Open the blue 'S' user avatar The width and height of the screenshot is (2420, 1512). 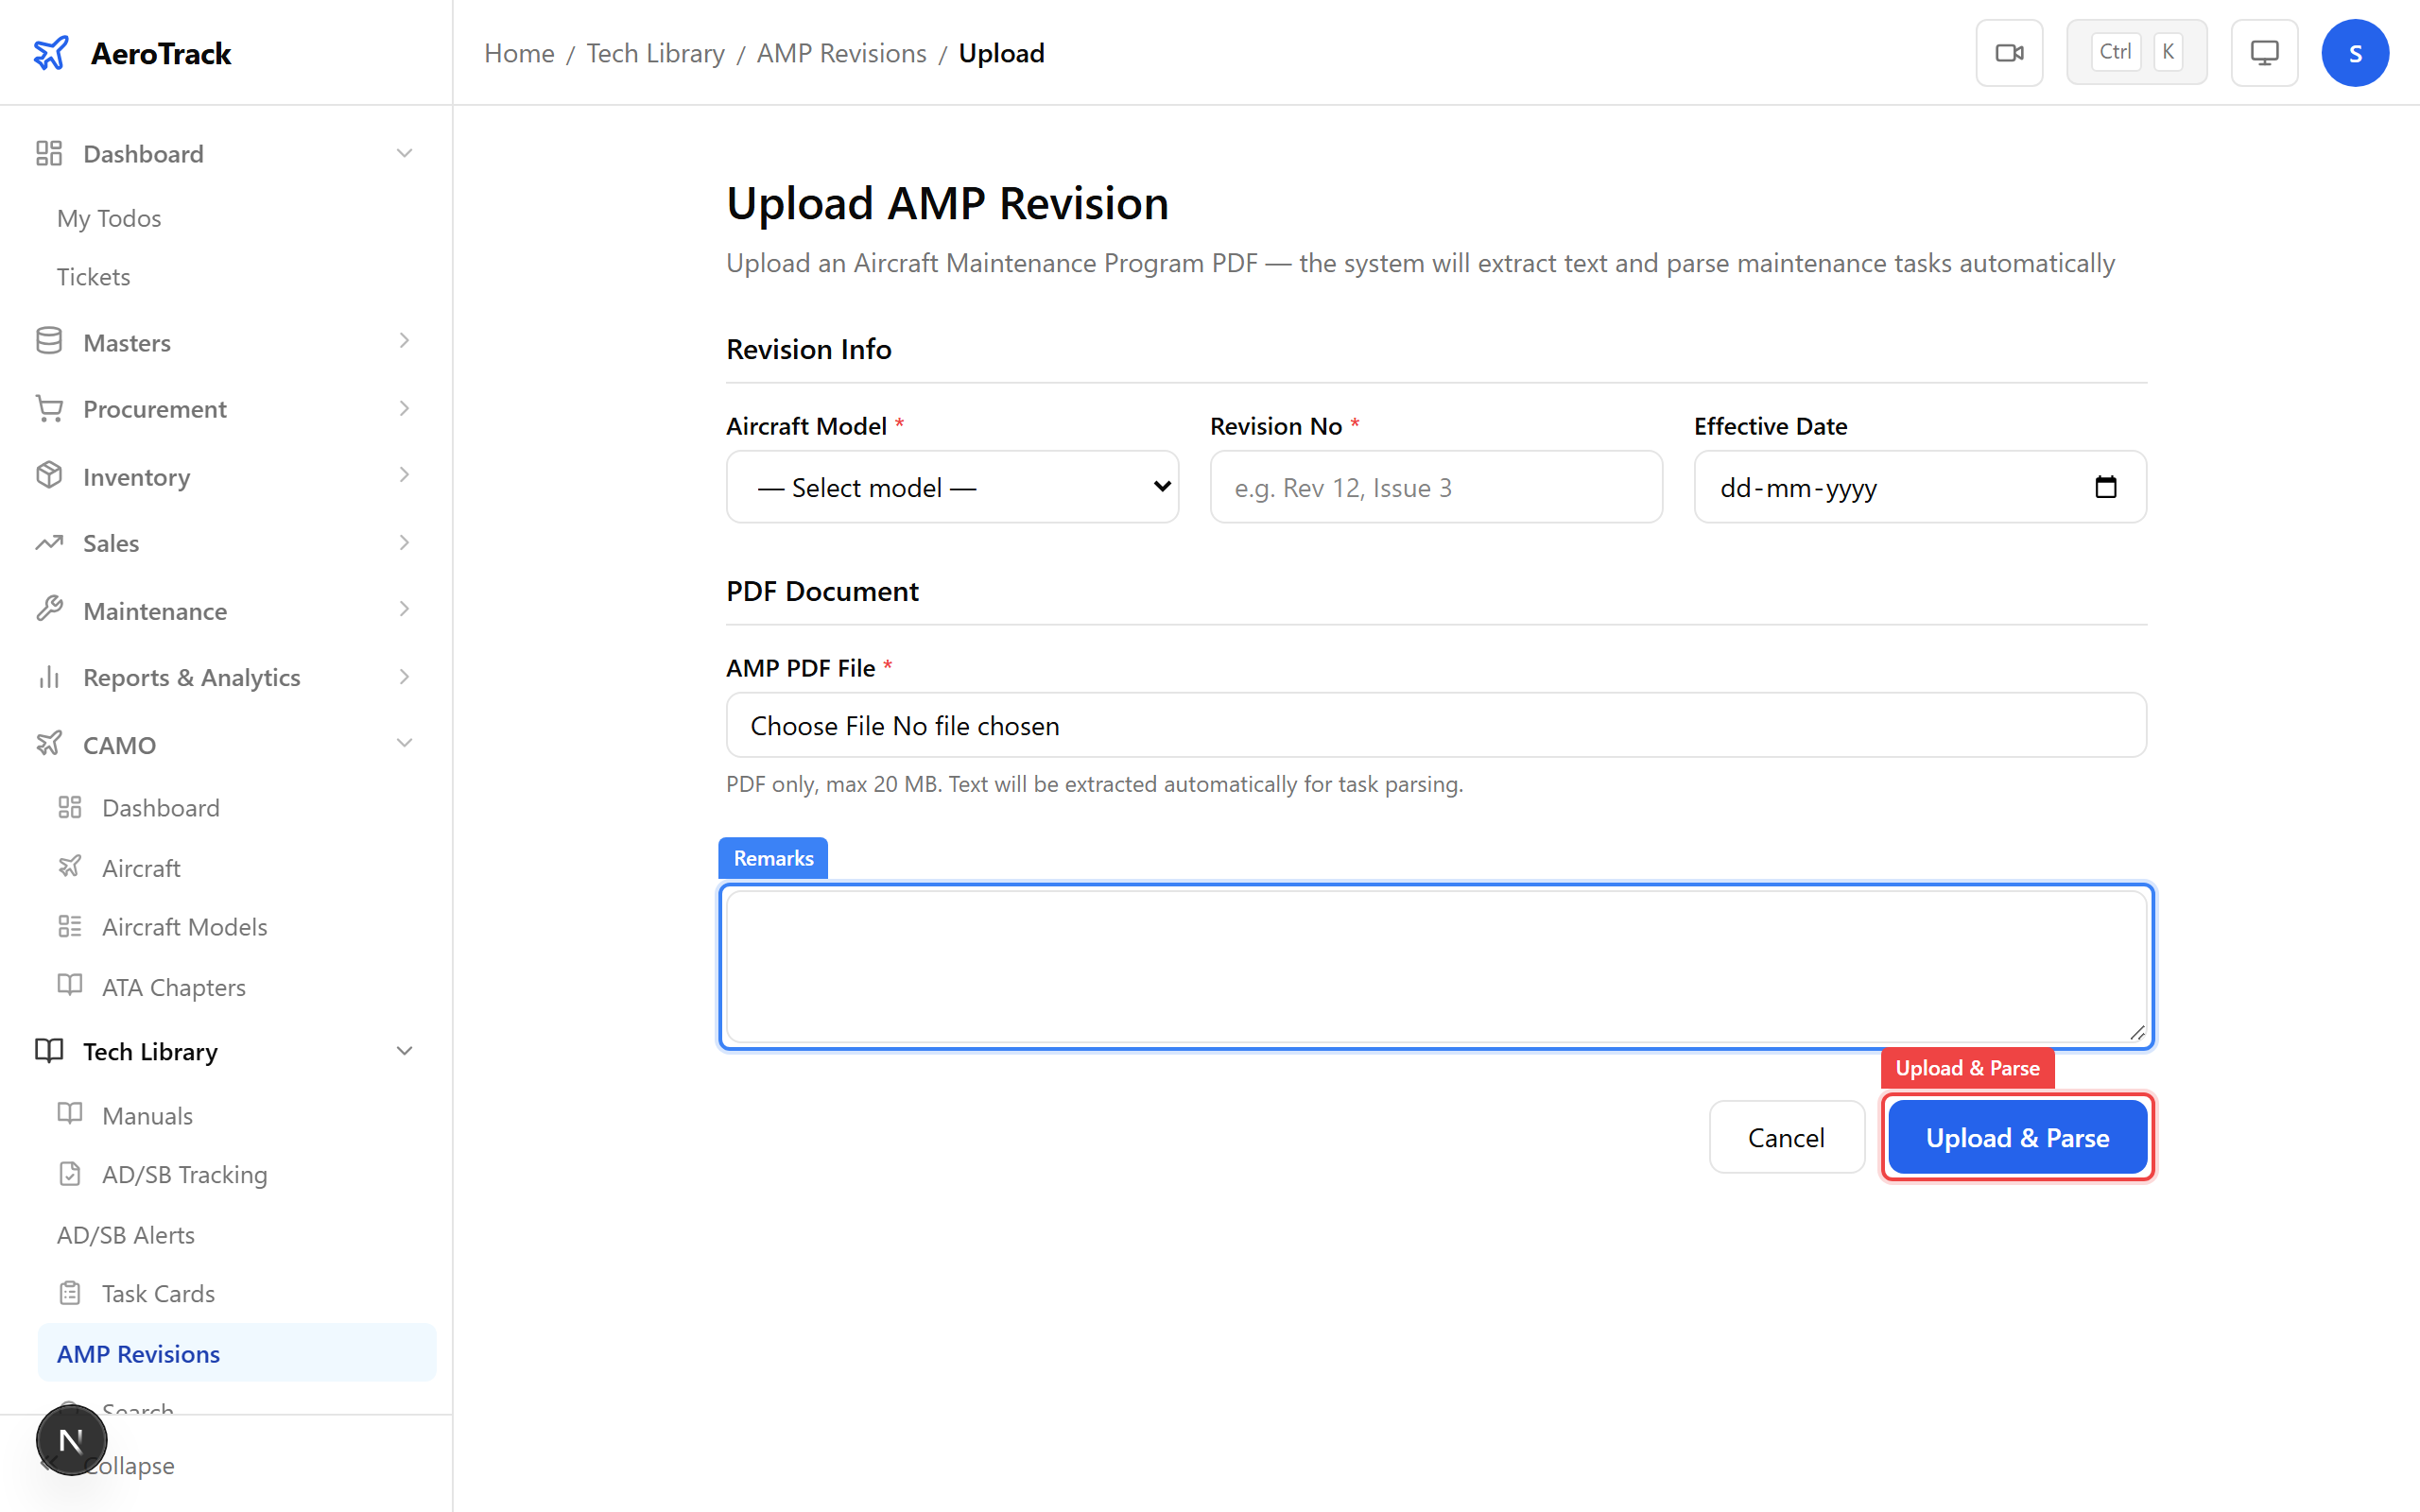[x=2355, y=52]
